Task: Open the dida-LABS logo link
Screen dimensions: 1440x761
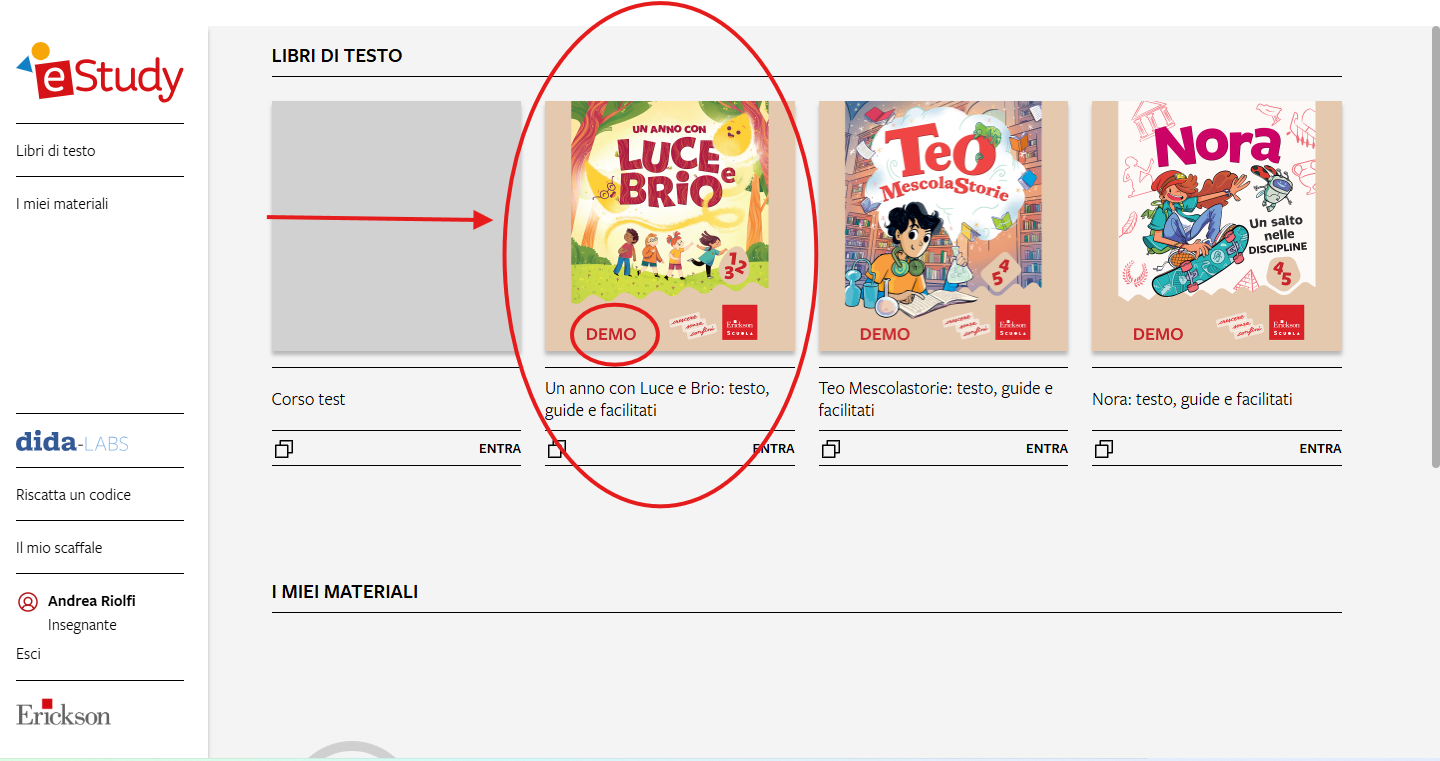Action: coord(72,442)
